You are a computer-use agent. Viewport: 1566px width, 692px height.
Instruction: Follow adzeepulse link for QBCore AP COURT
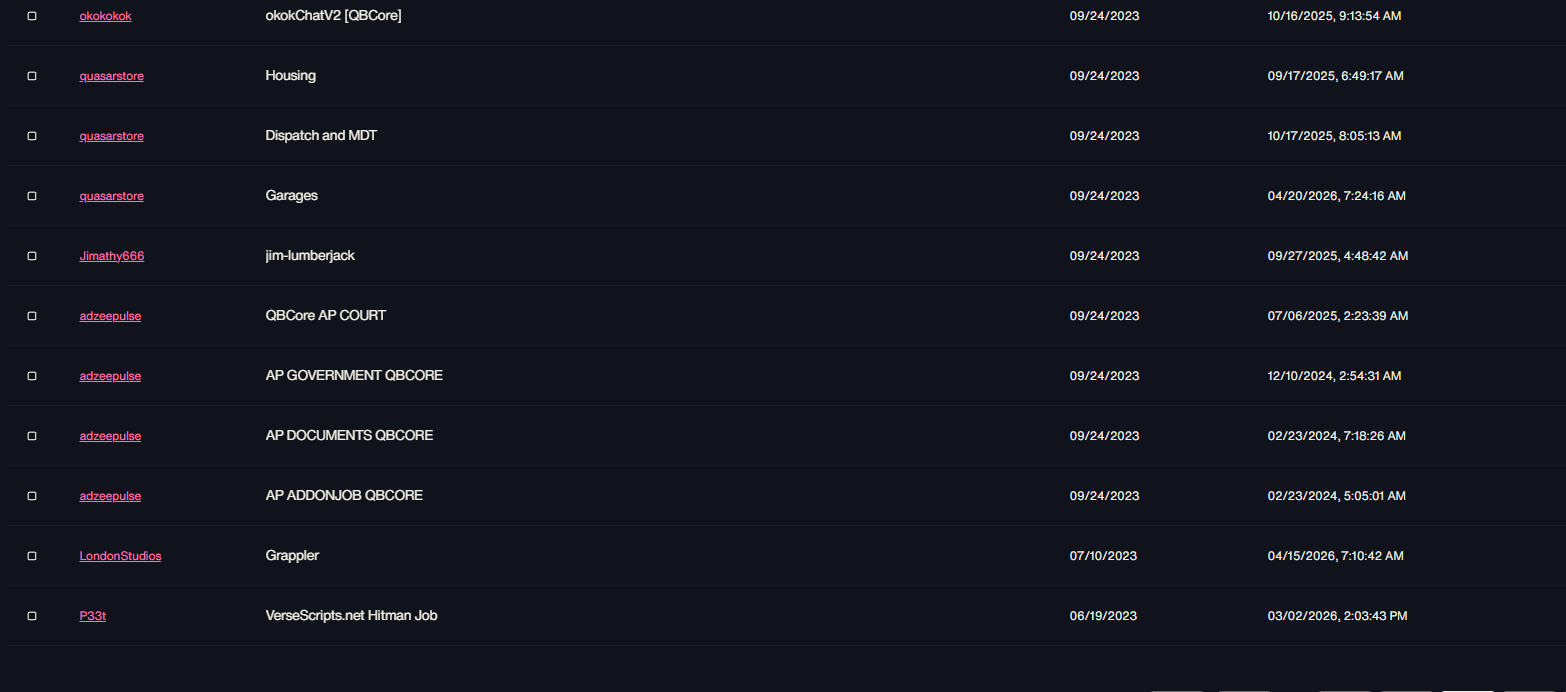coord(110,316)
